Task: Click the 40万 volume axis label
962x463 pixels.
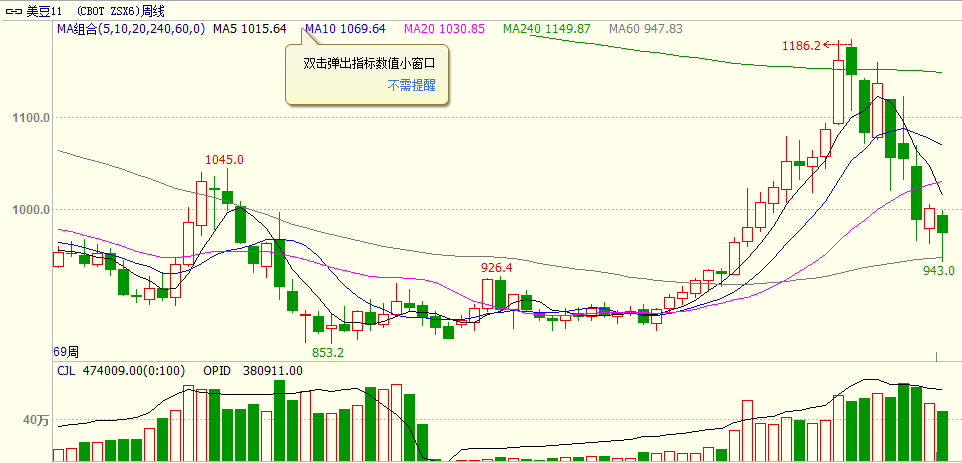Action: click(36, 420)
